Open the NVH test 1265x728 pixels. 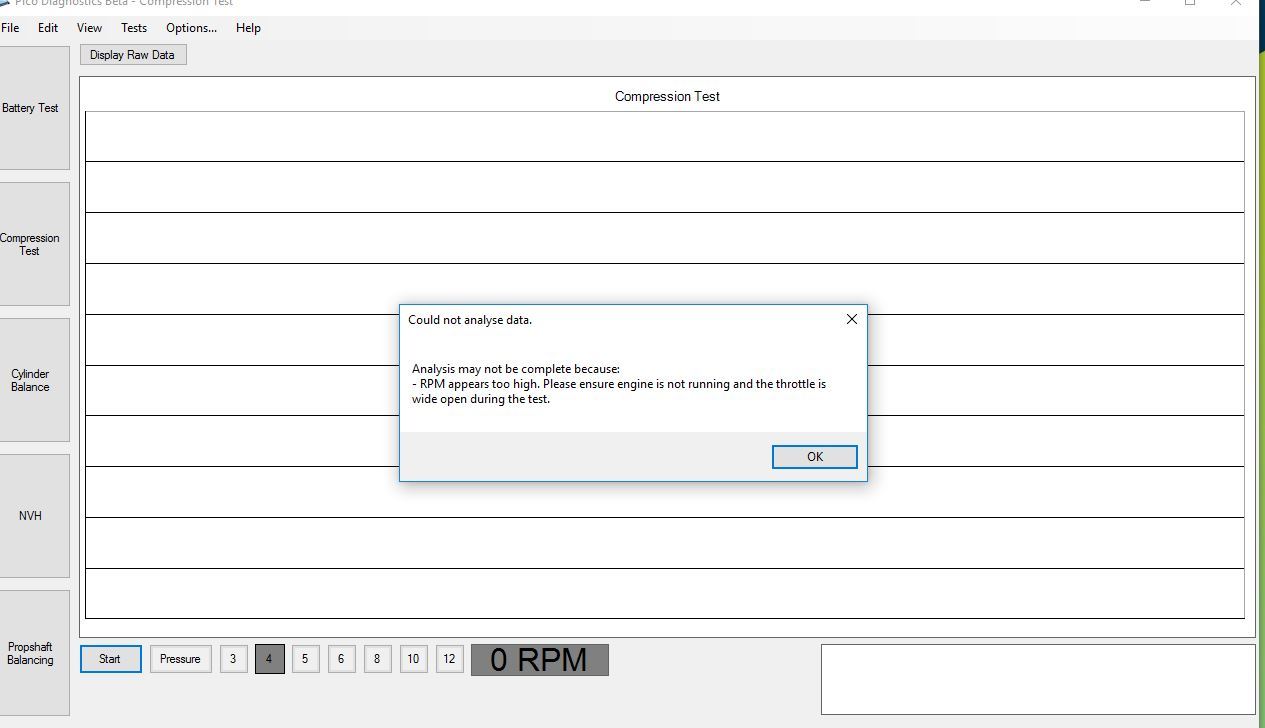(x=32, y=516)
